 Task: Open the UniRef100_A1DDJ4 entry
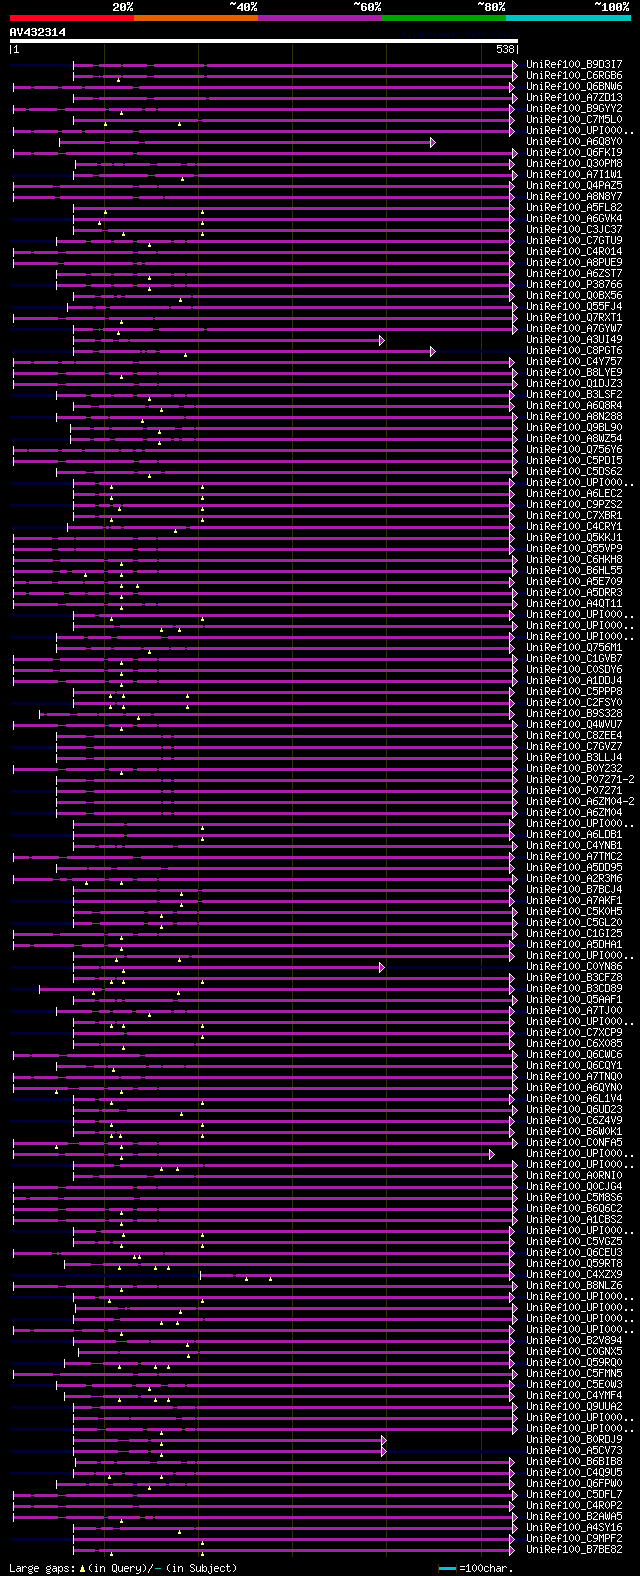point(574,680)
